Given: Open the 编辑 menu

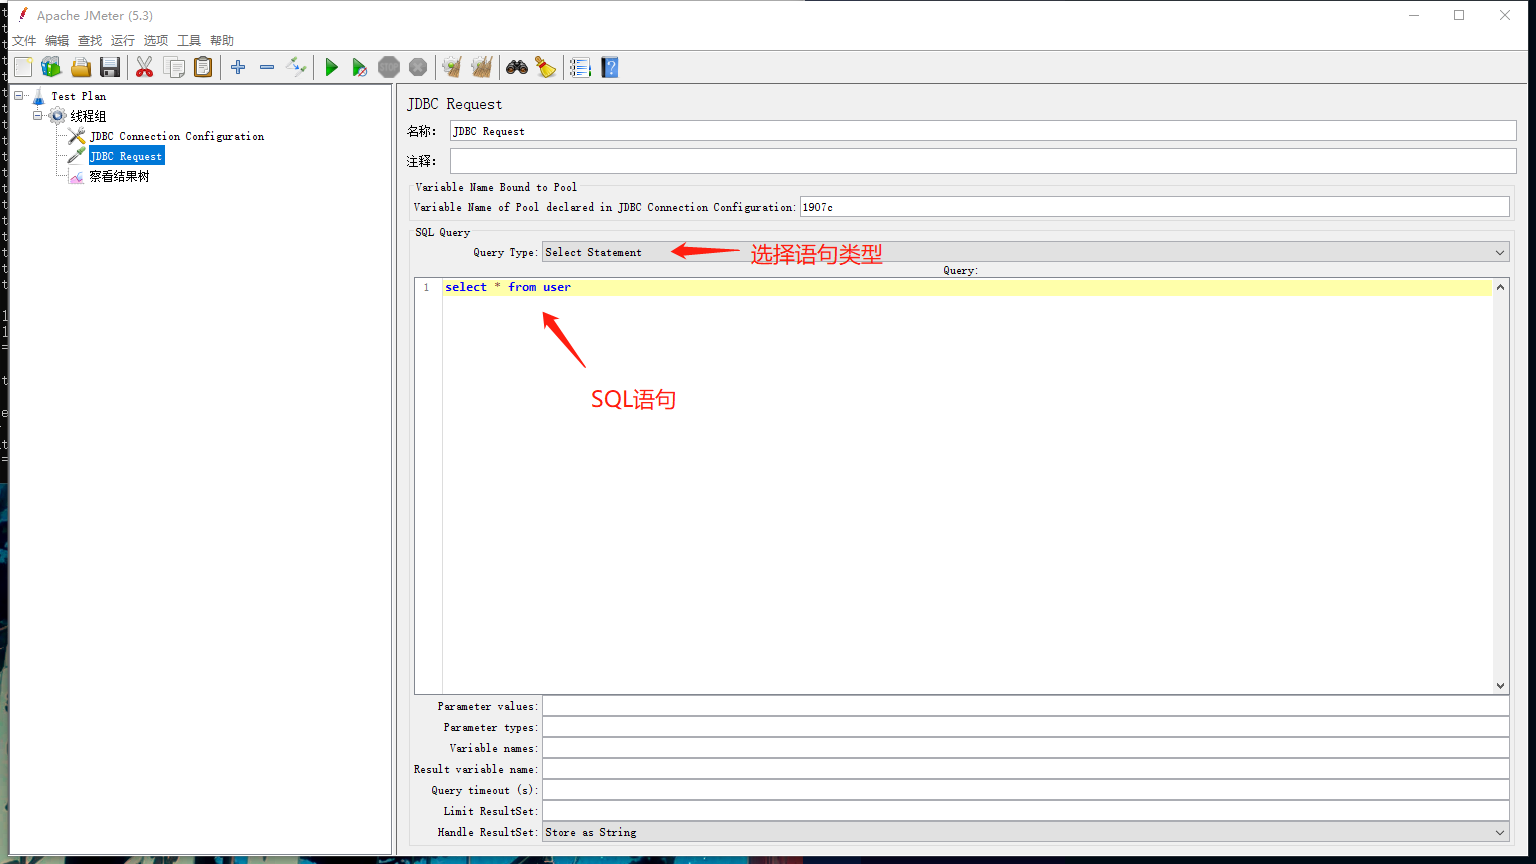Looking at the screenshot, I should tap(57, 41).
